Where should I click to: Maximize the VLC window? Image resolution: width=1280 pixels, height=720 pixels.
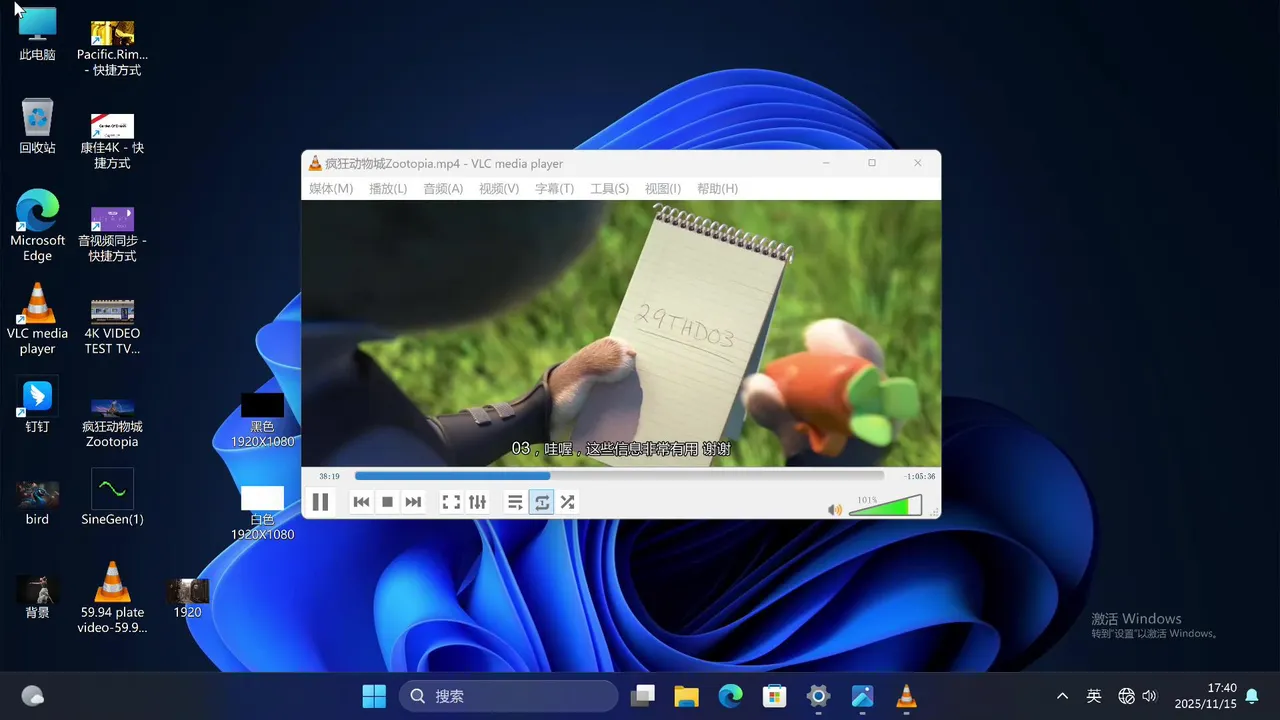point(872,163)
